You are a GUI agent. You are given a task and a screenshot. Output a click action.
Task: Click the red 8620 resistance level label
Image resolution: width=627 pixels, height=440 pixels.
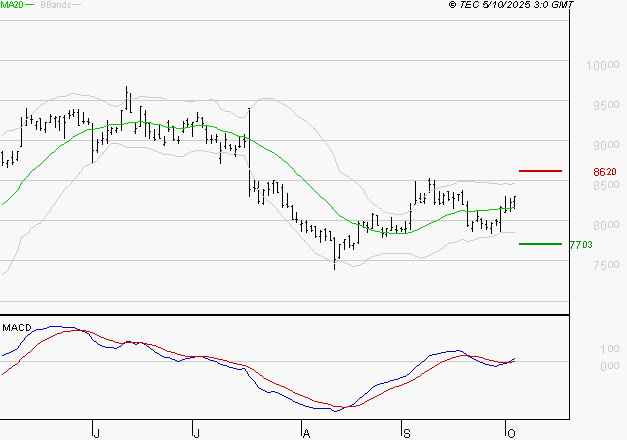click(x=605, y=172)
